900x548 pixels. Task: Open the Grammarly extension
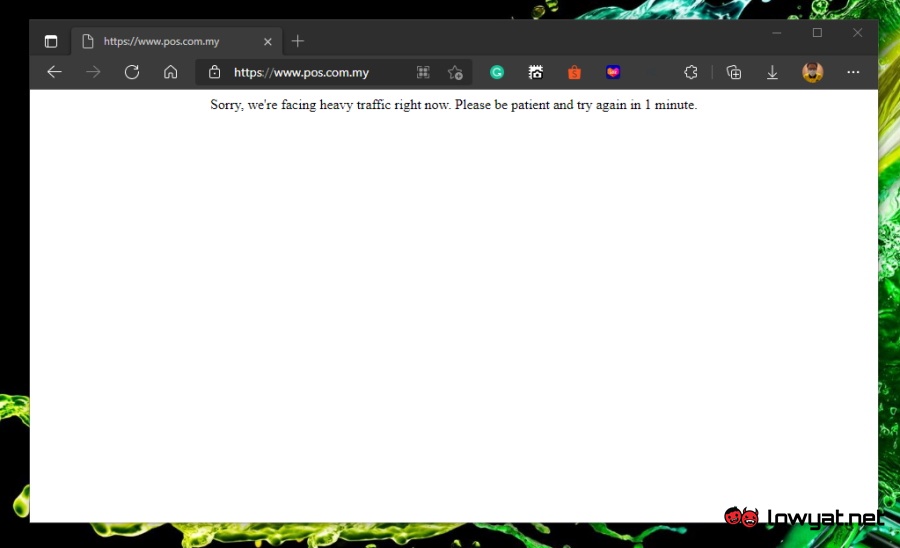pos(497,72)
